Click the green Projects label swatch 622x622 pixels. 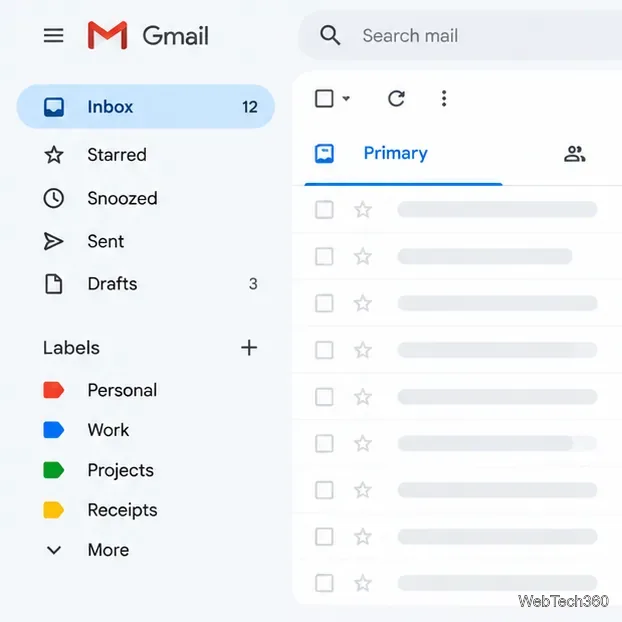pos(53,470)
